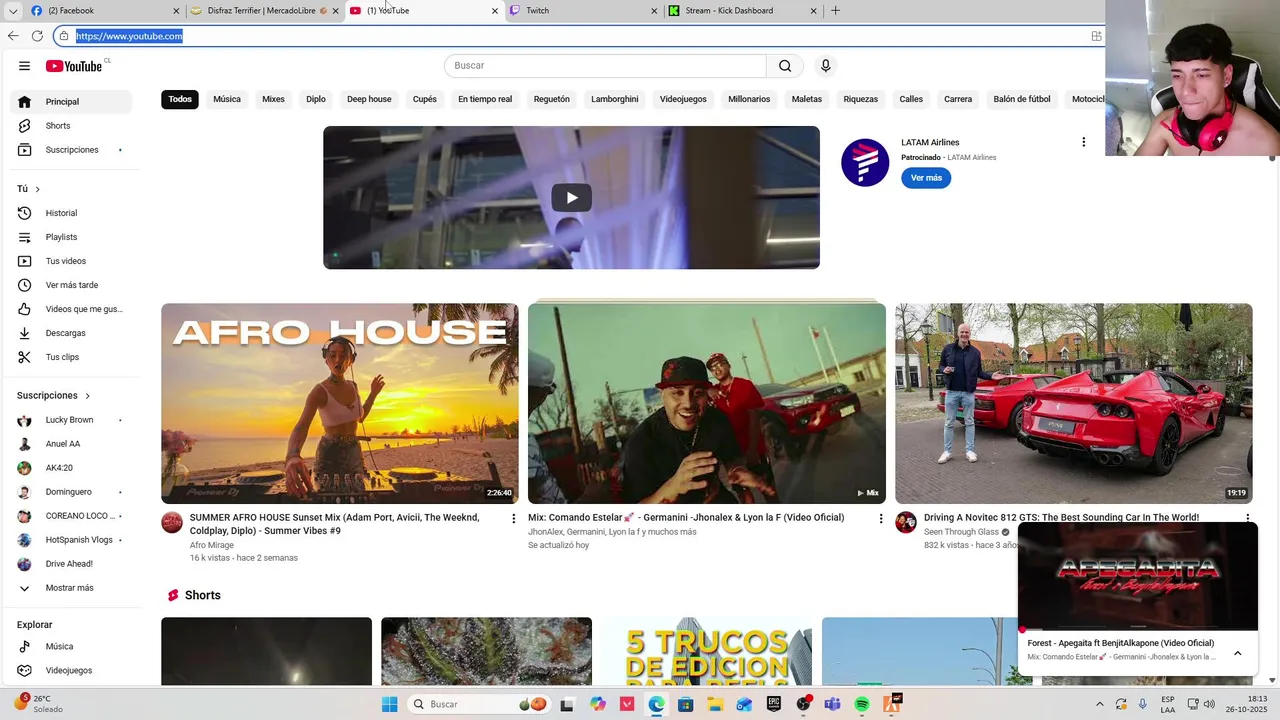Open File Explorer from the taskbar

[x=715, y=704]
